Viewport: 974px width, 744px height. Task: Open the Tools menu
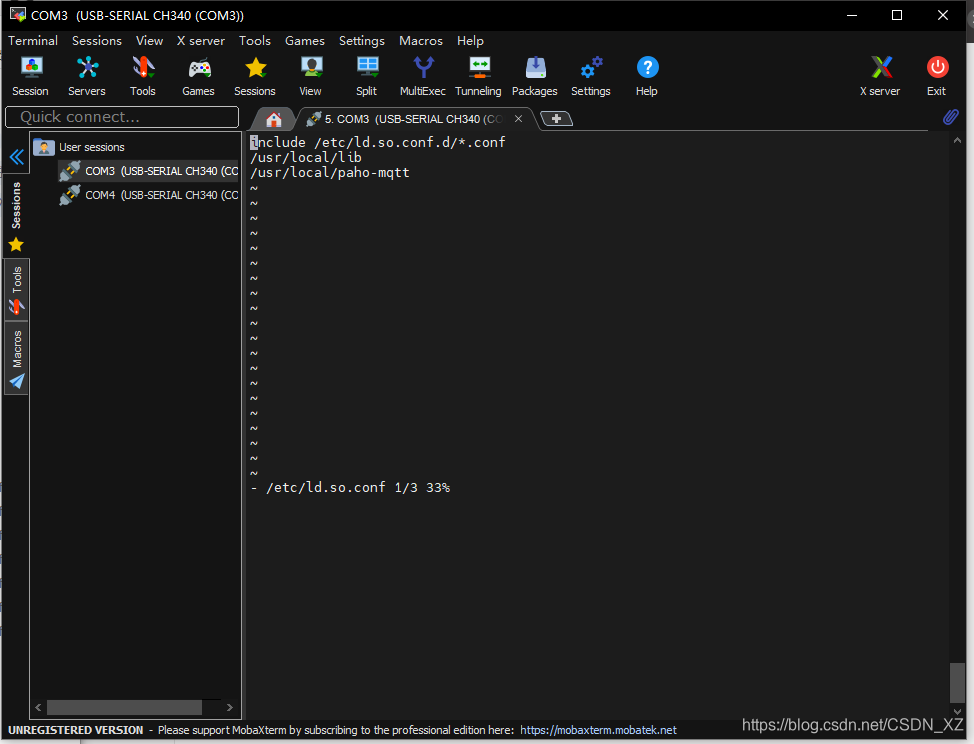pyautogui.click(x=255, y=40)
